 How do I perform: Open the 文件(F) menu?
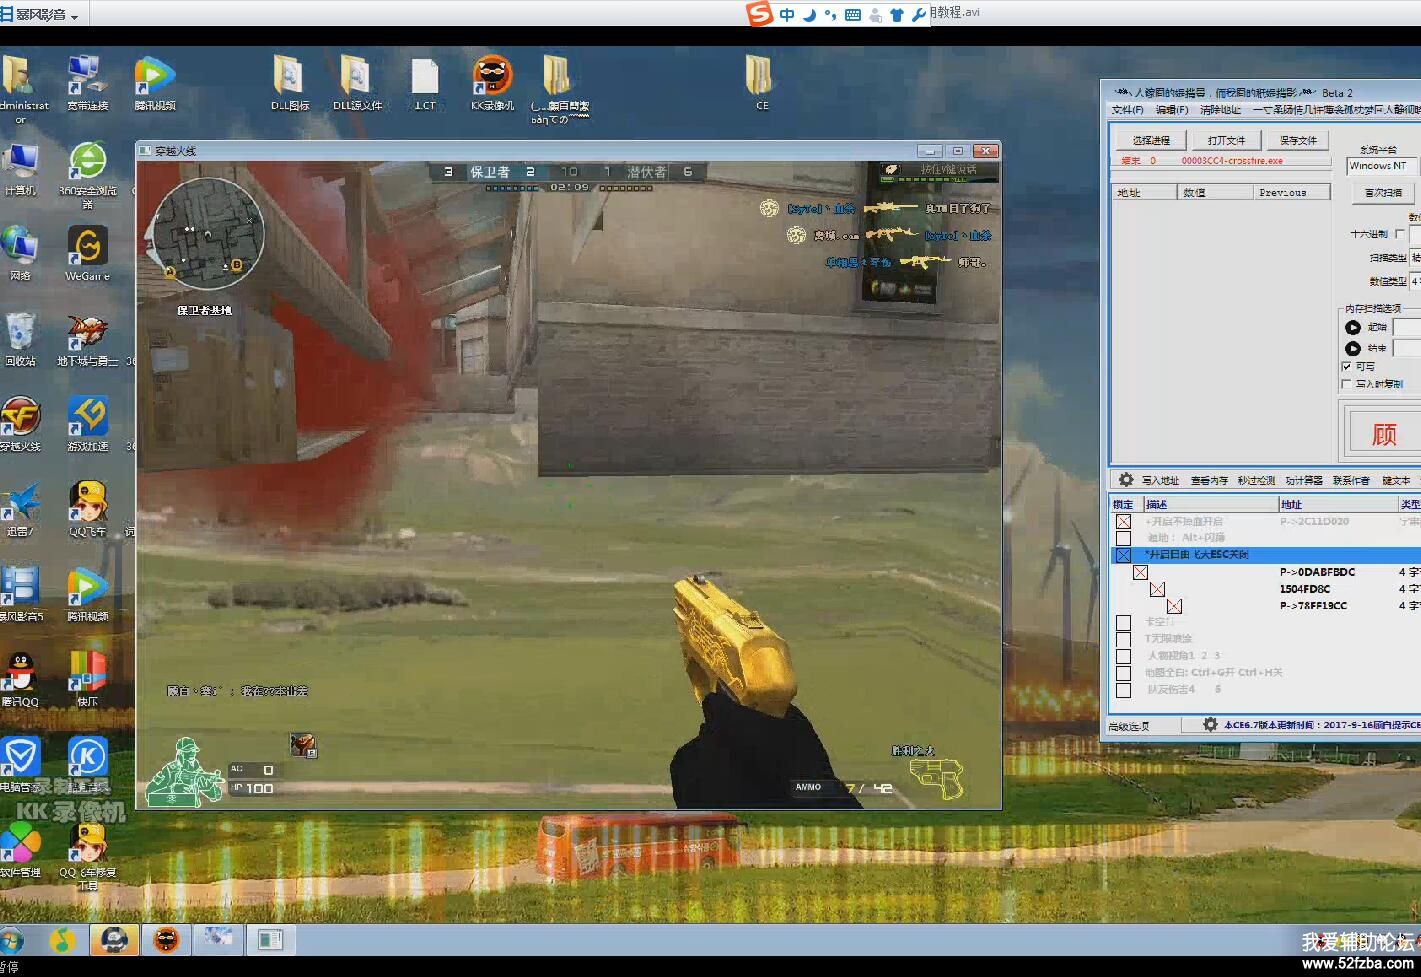pyautogui.click(x=1127, y=110)
